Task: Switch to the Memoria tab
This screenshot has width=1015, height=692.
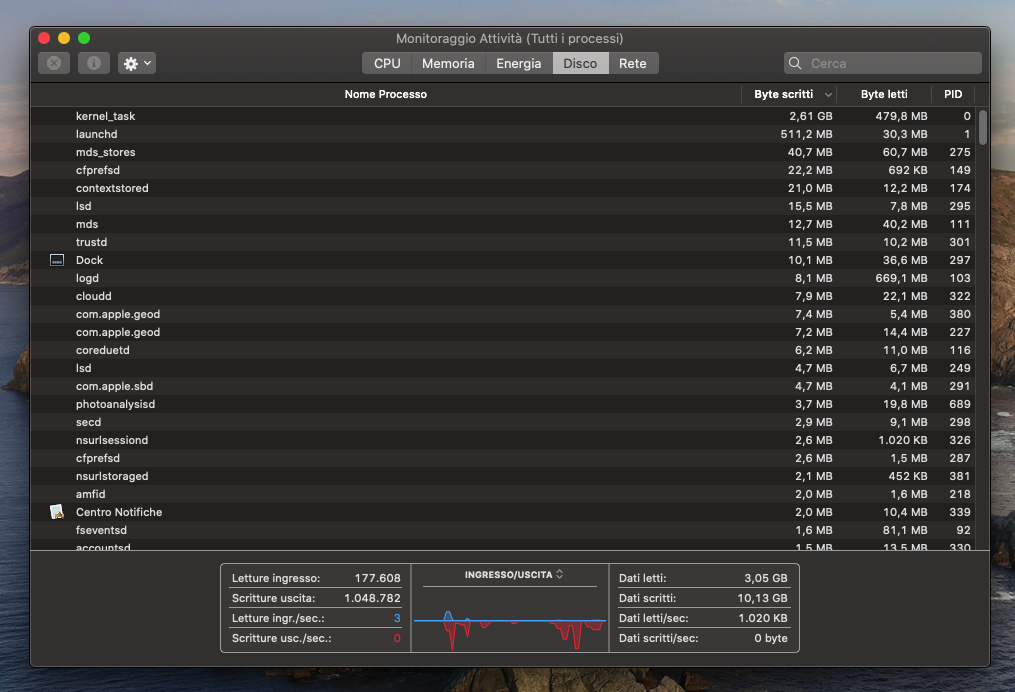Action: (448, 63)
